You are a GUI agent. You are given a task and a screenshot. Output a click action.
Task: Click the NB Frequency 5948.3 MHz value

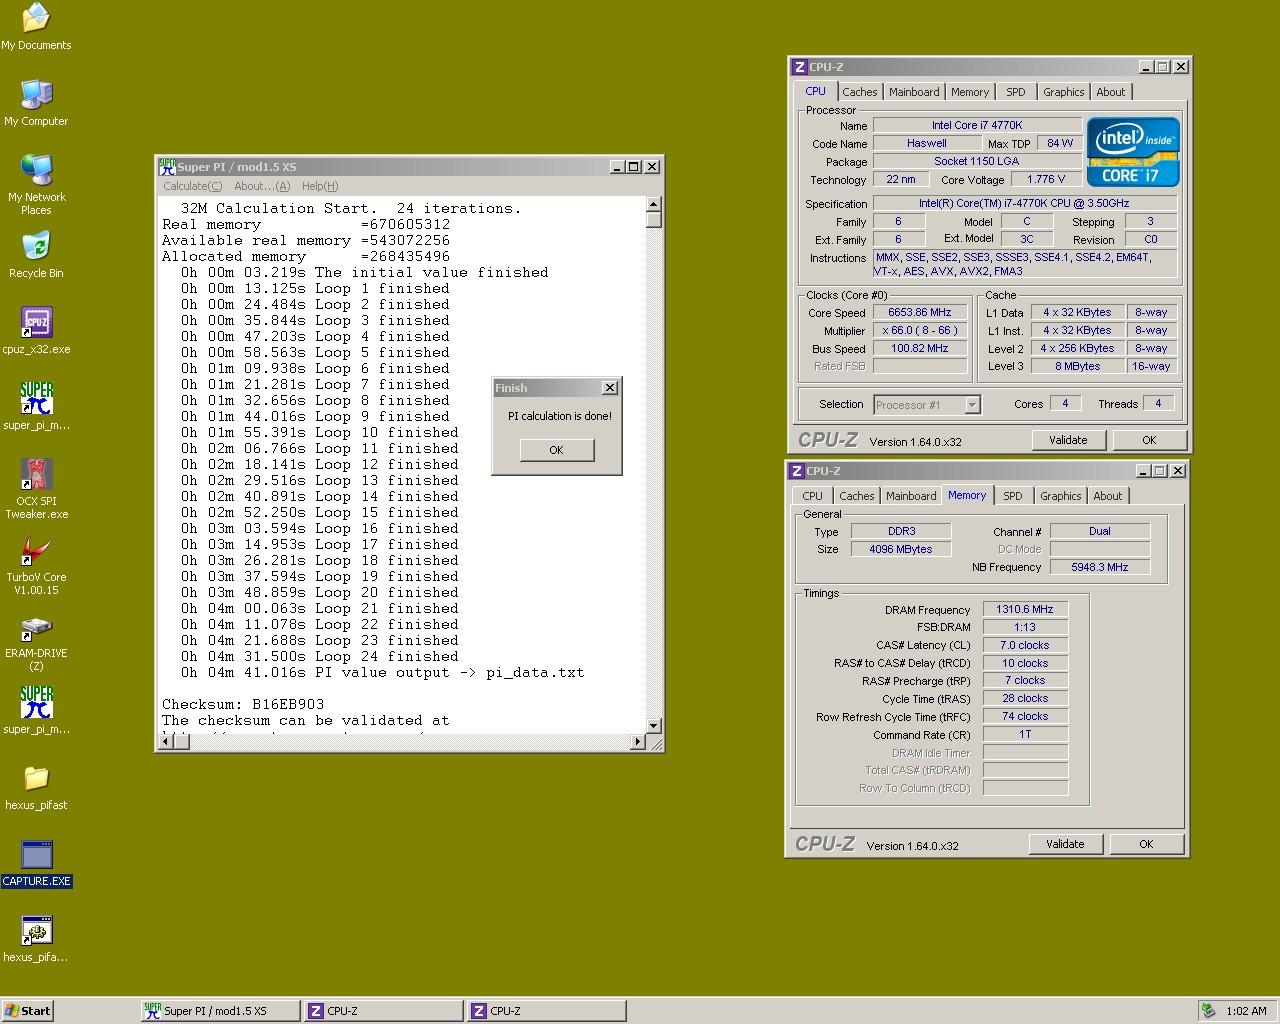1099,567
